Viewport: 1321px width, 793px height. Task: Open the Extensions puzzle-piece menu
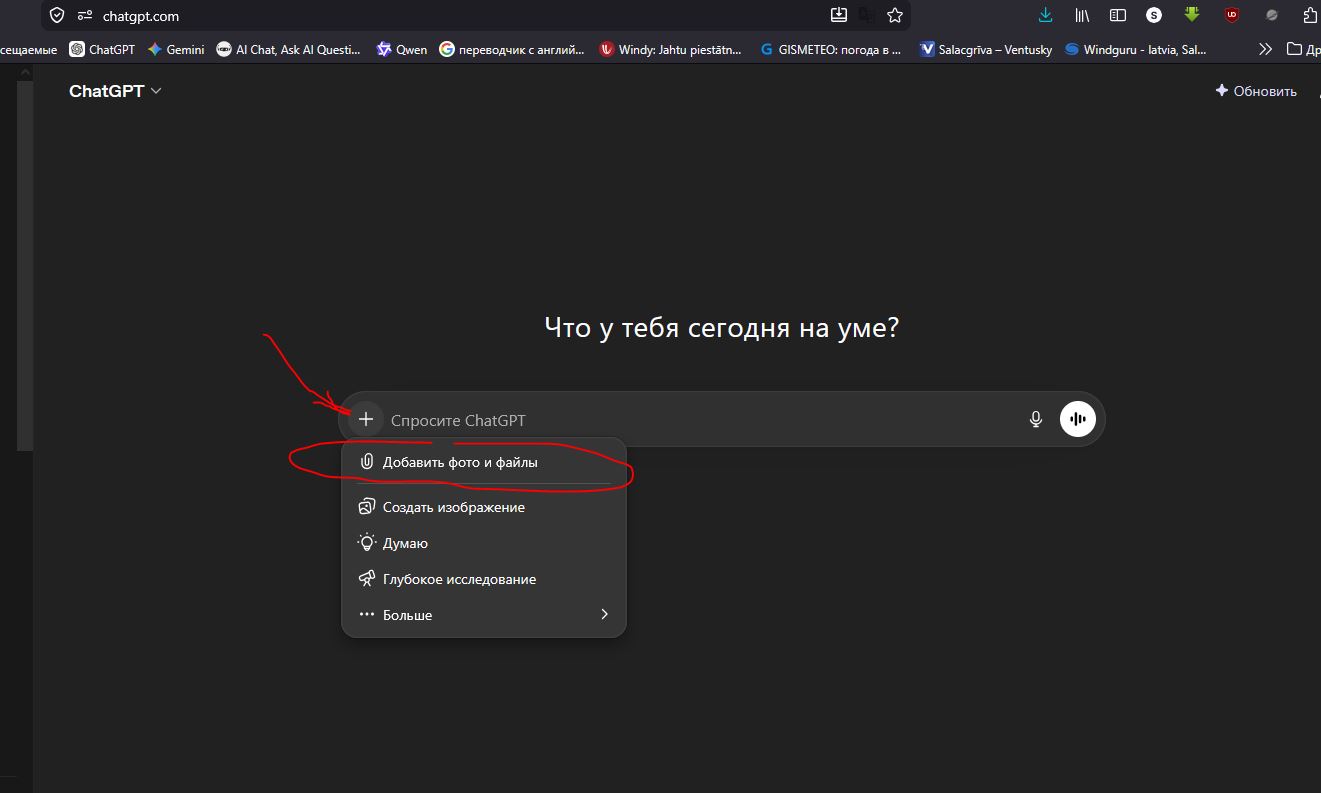point(1311,15)
